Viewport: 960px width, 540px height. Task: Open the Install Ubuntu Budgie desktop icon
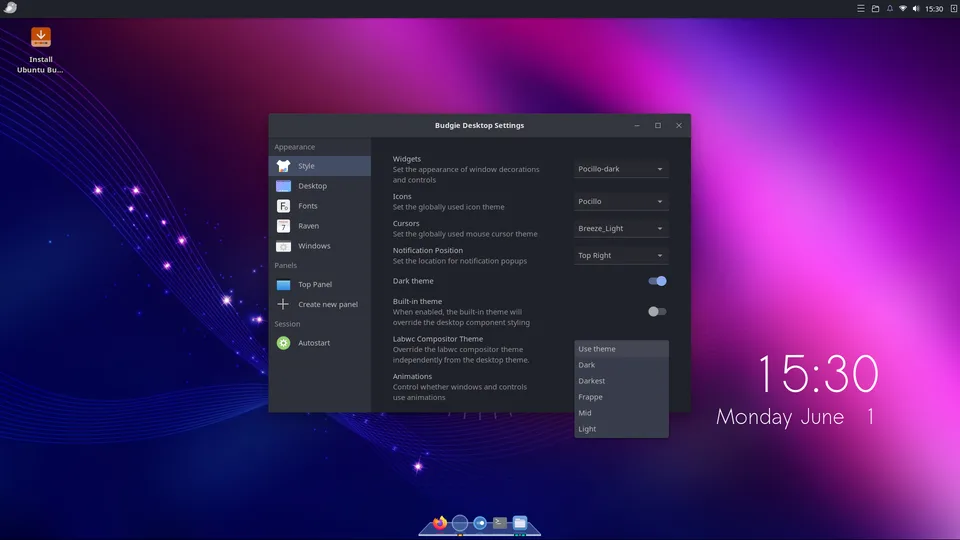point(40,50)
